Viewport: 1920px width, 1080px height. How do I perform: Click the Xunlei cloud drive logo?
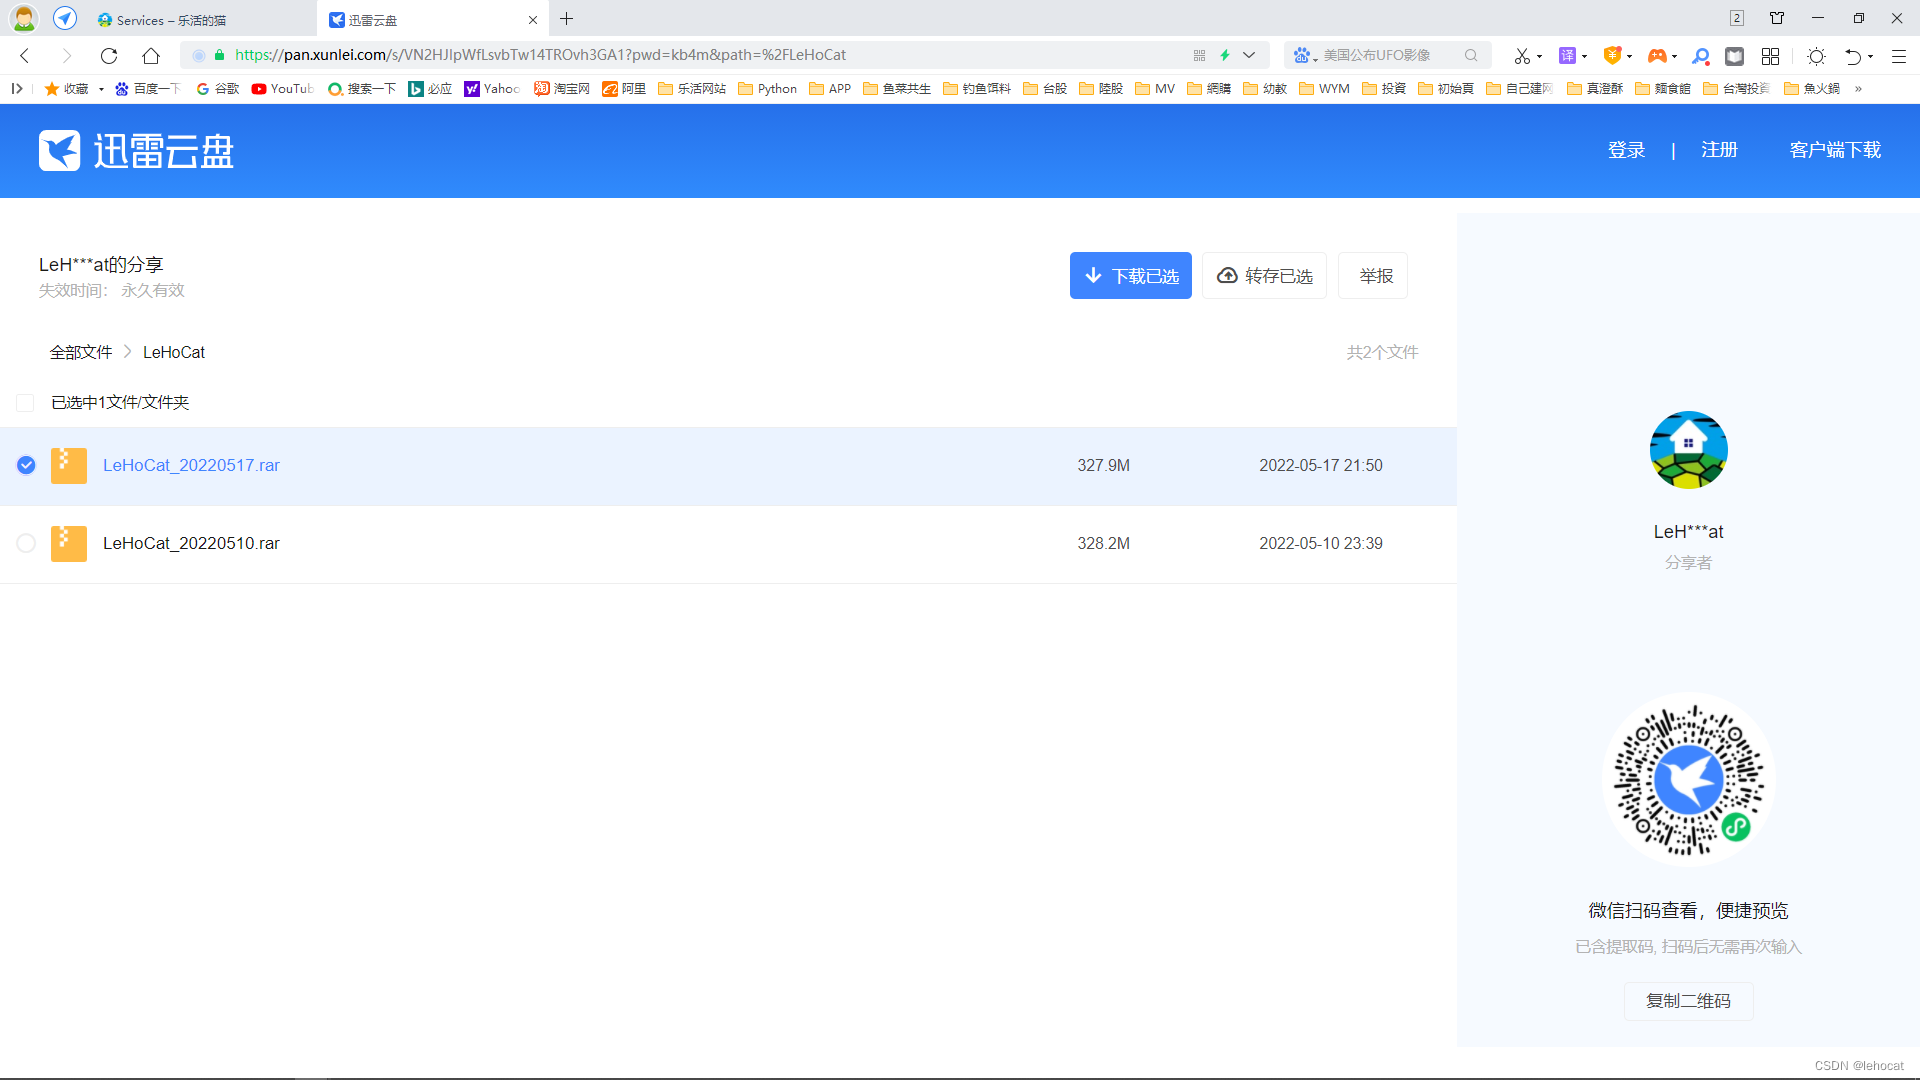point(136,151)
